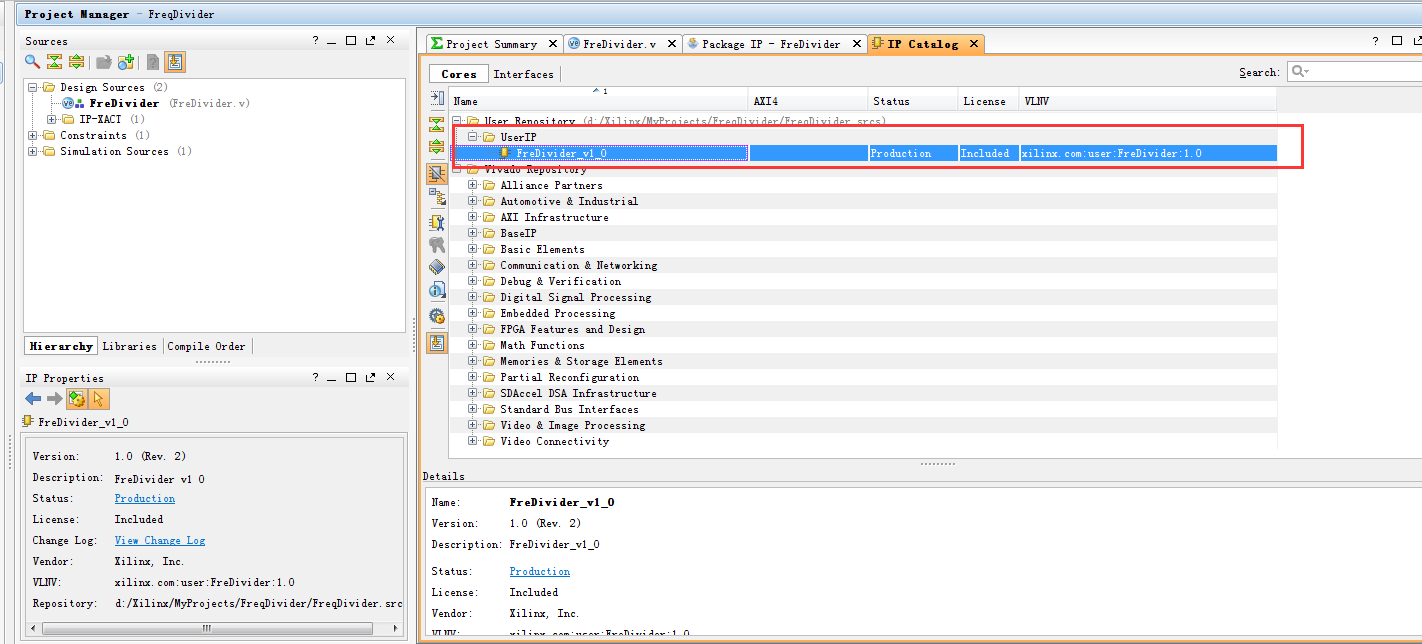
Task: Click the search magnifier in Sources panel
Action: pos(33,62)
